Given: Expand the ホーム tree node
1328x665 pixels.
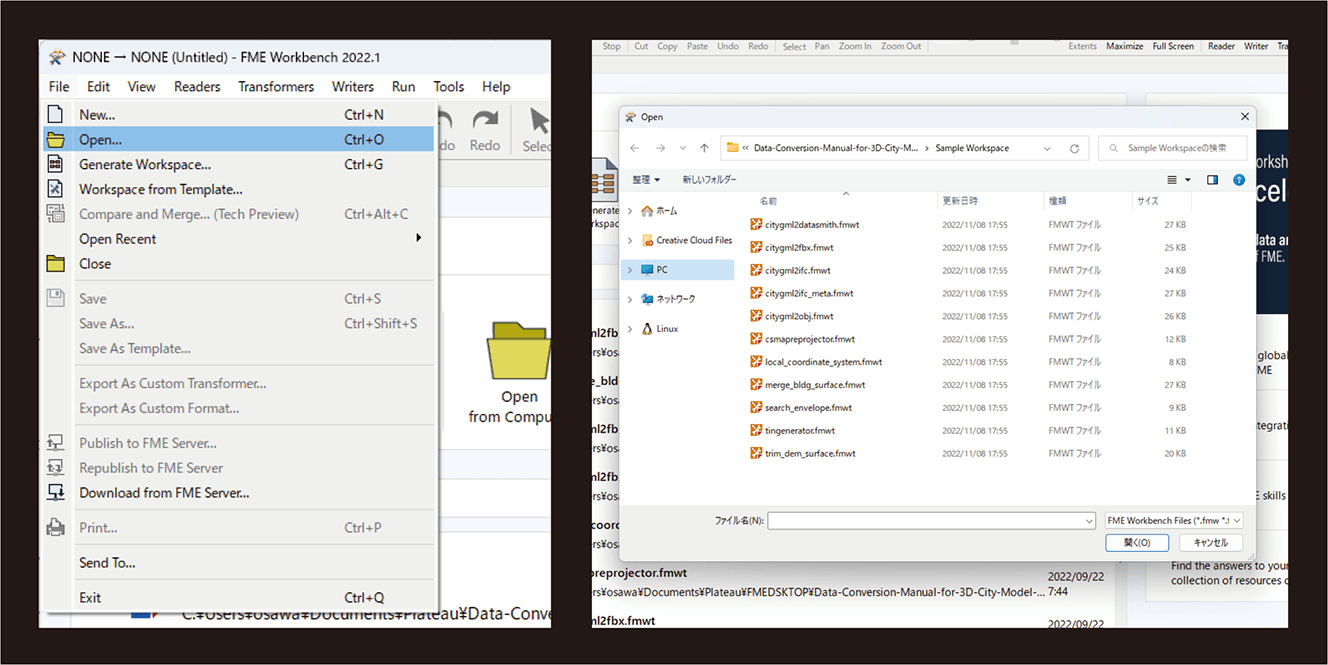Looking at the screenshot, I should point(630,211).
